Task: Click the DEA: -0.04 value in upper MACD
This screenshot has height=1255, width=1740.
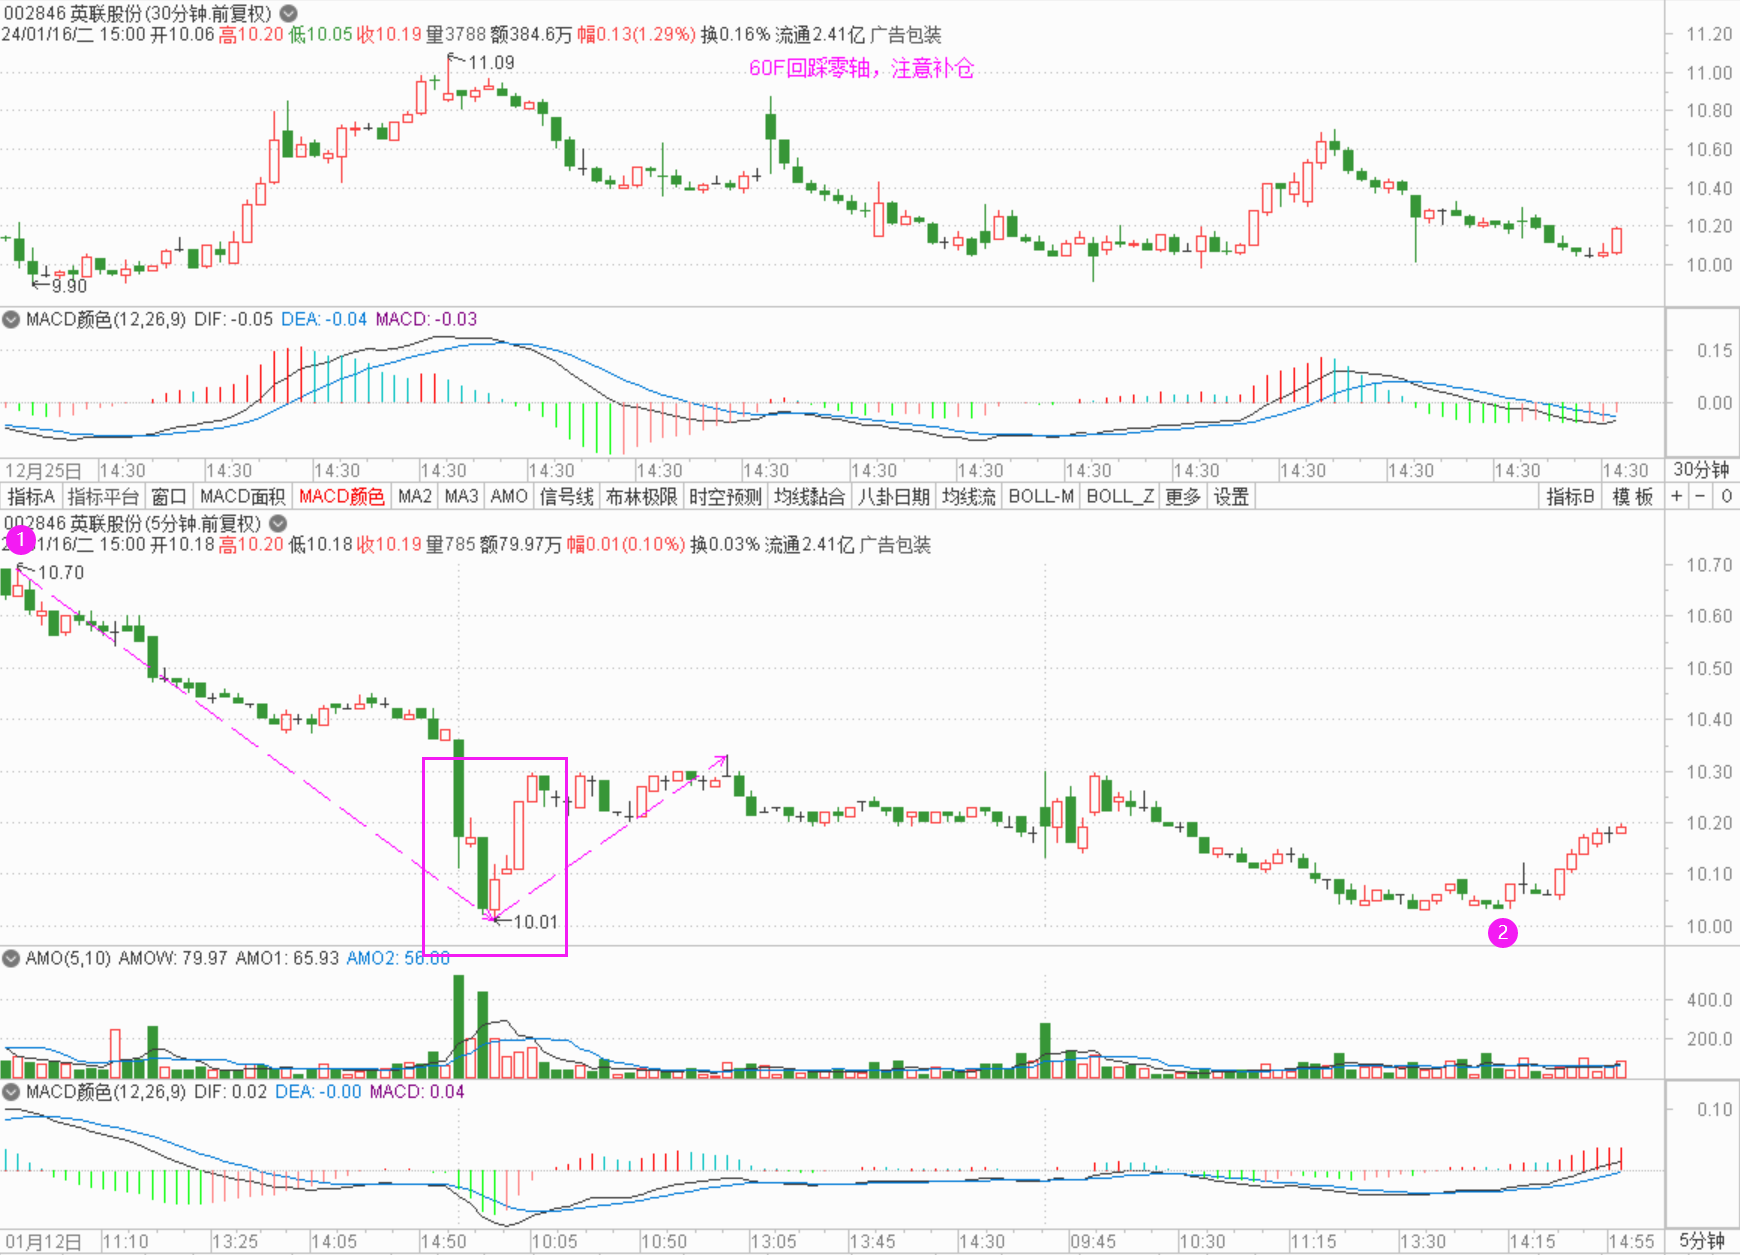Action: pos(324,319)
